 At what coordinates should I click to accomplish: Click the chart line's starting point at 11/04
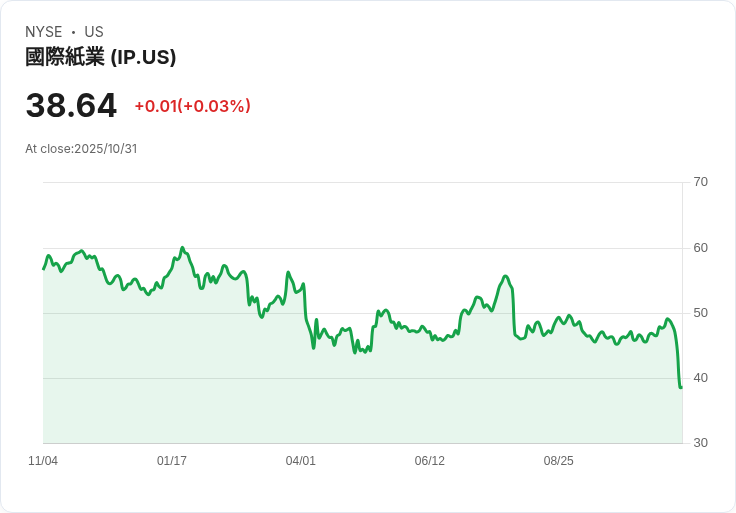pos(43,269)
